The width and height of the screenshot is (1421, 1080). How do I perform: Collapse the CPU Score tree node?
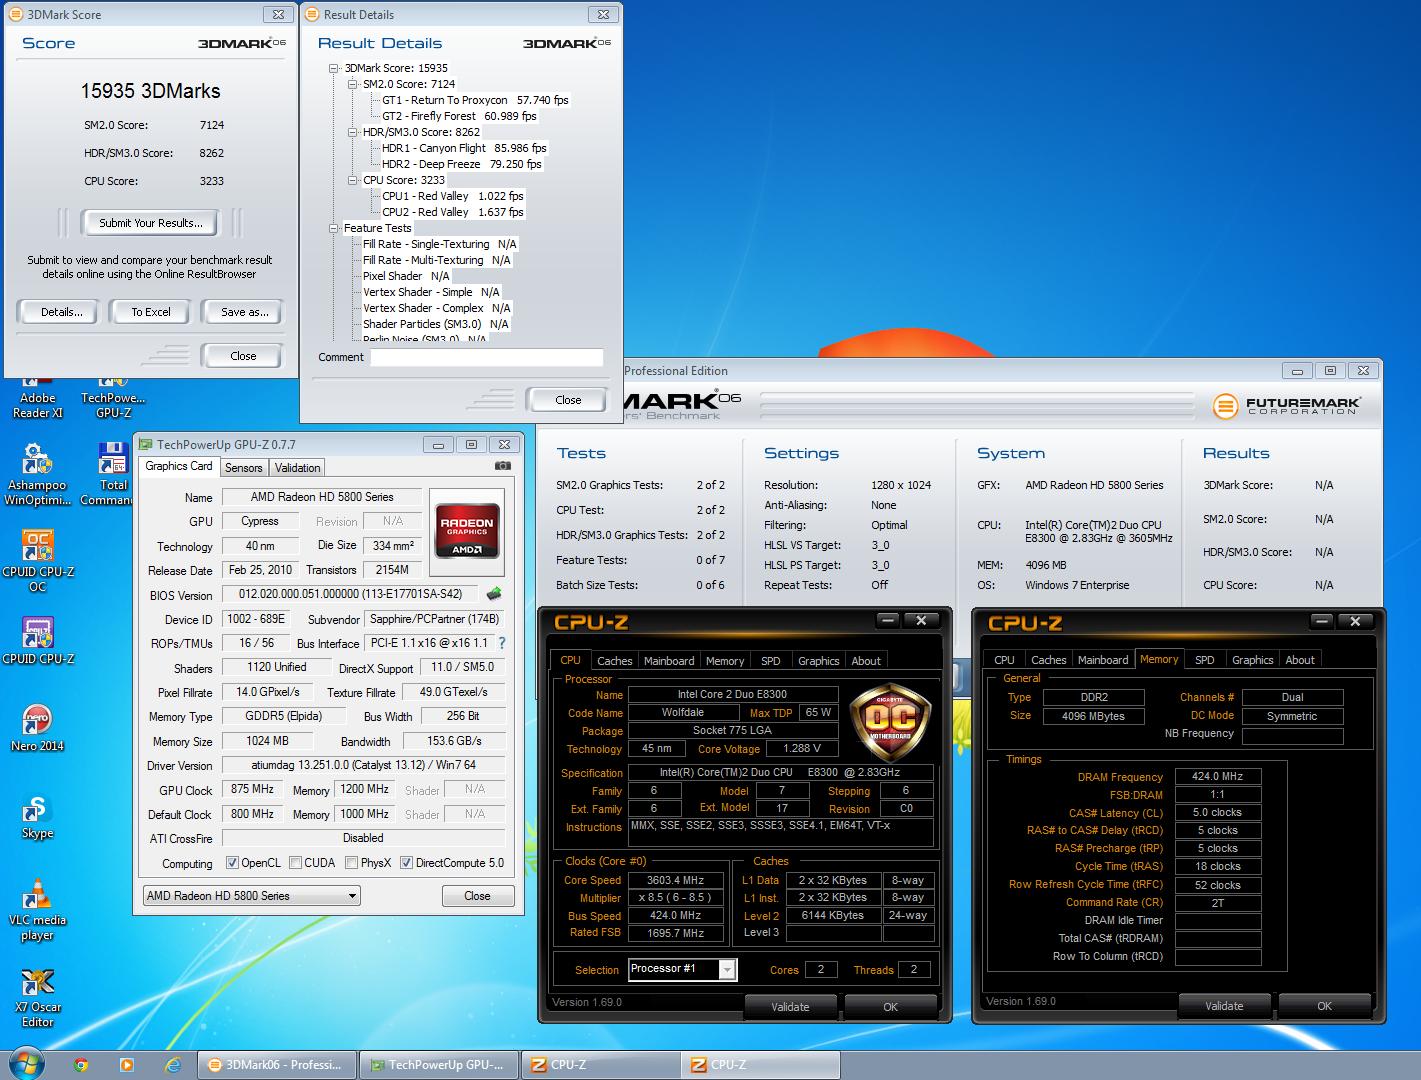[353, 180]
